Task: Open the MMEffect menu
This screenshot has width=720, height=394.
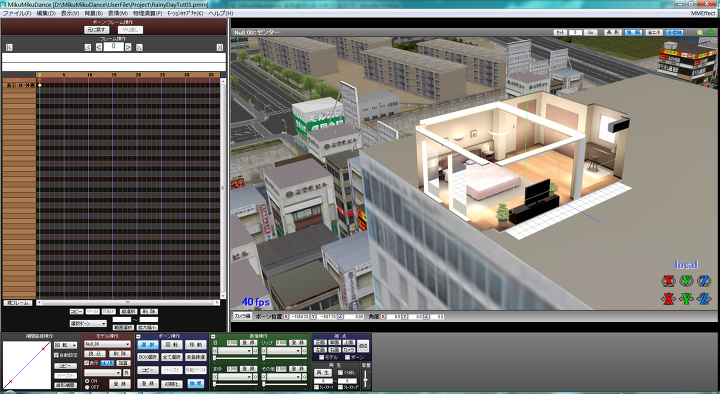Action: click(703, 13)
